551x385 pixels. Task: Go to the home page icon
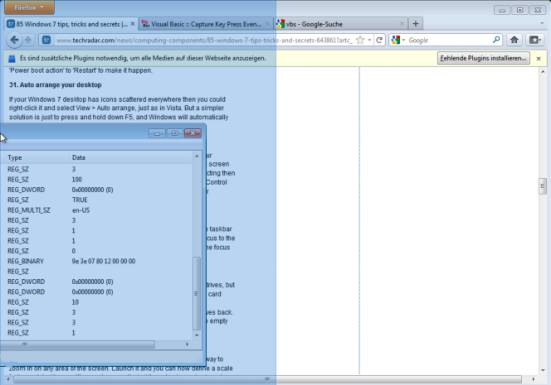(x=514, y=40)
